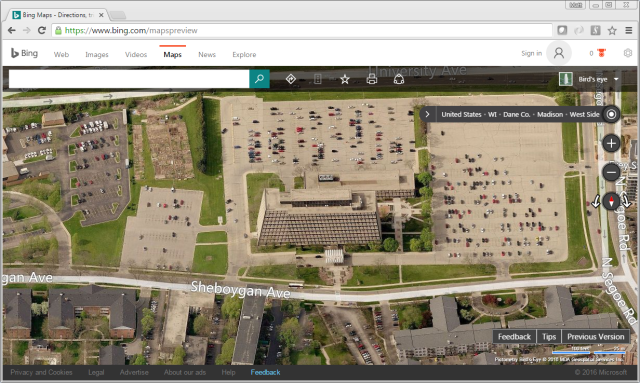
Task: Click the Feedback button on map
Action: (x=514, y=337)
